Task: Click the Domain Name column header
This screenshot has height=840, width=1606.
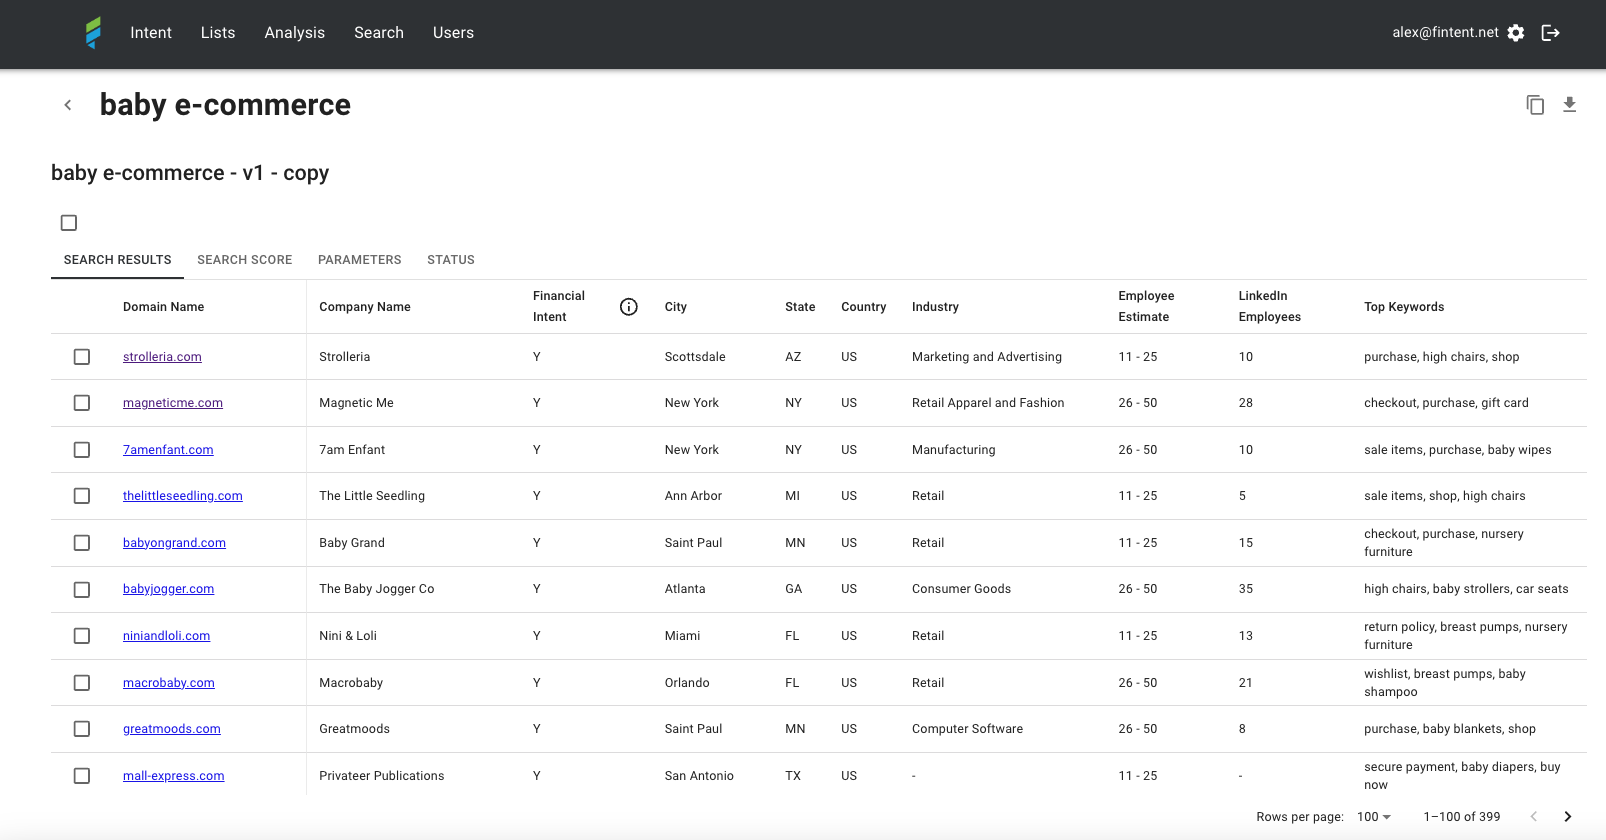Action: point(164,307)
